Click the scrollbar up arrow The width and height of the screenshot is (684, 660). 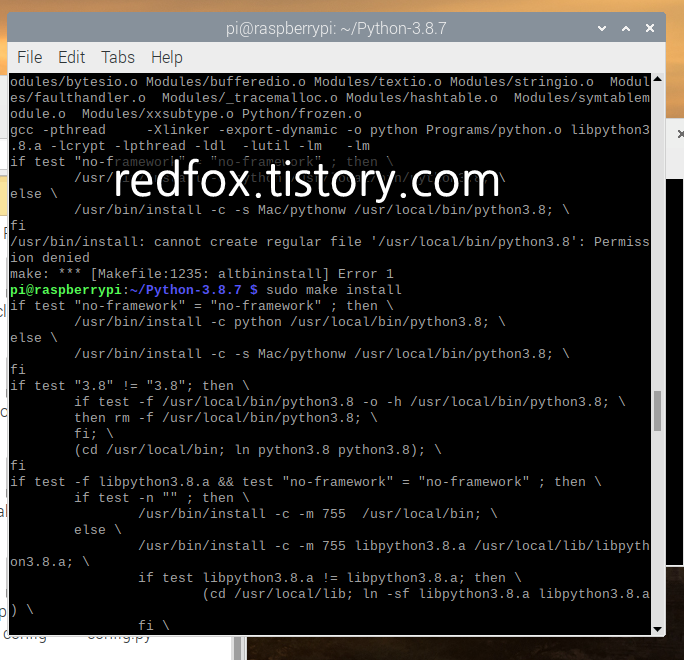(x=657, y=79)
